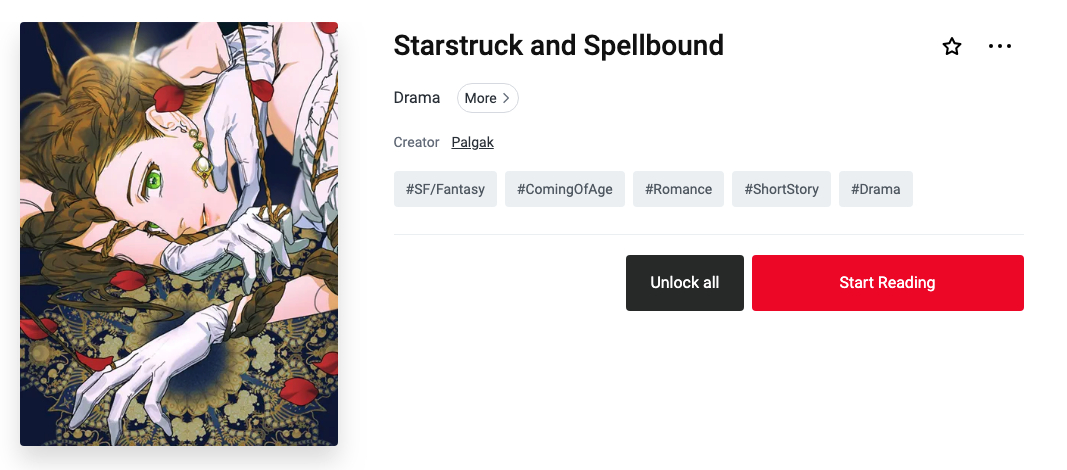Click the red Start Reading button
The width and height of the screenshot is (1067, 470).
887,283
